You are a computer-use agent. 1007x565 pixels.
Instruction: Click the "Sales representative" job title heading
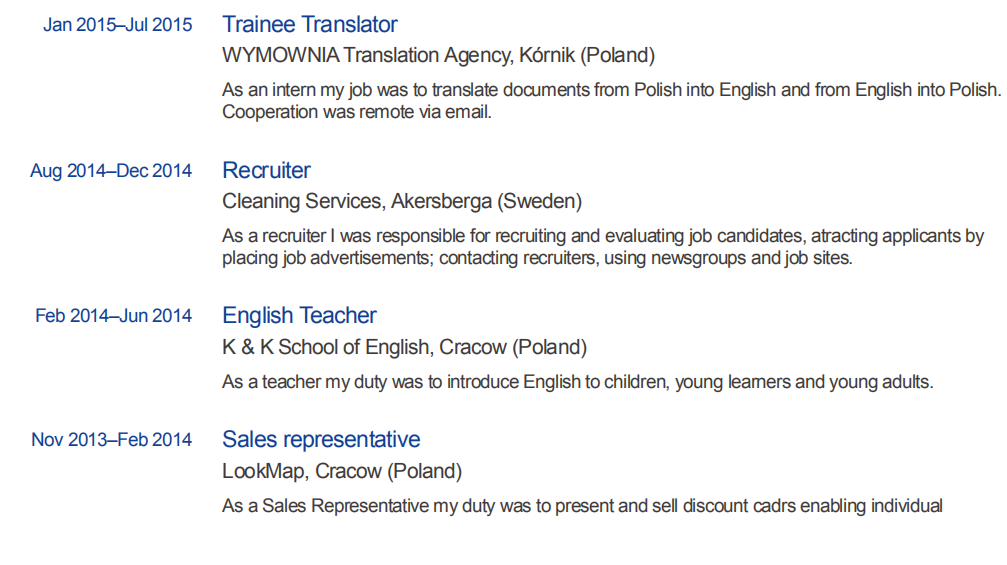click(x=321, y=440)
